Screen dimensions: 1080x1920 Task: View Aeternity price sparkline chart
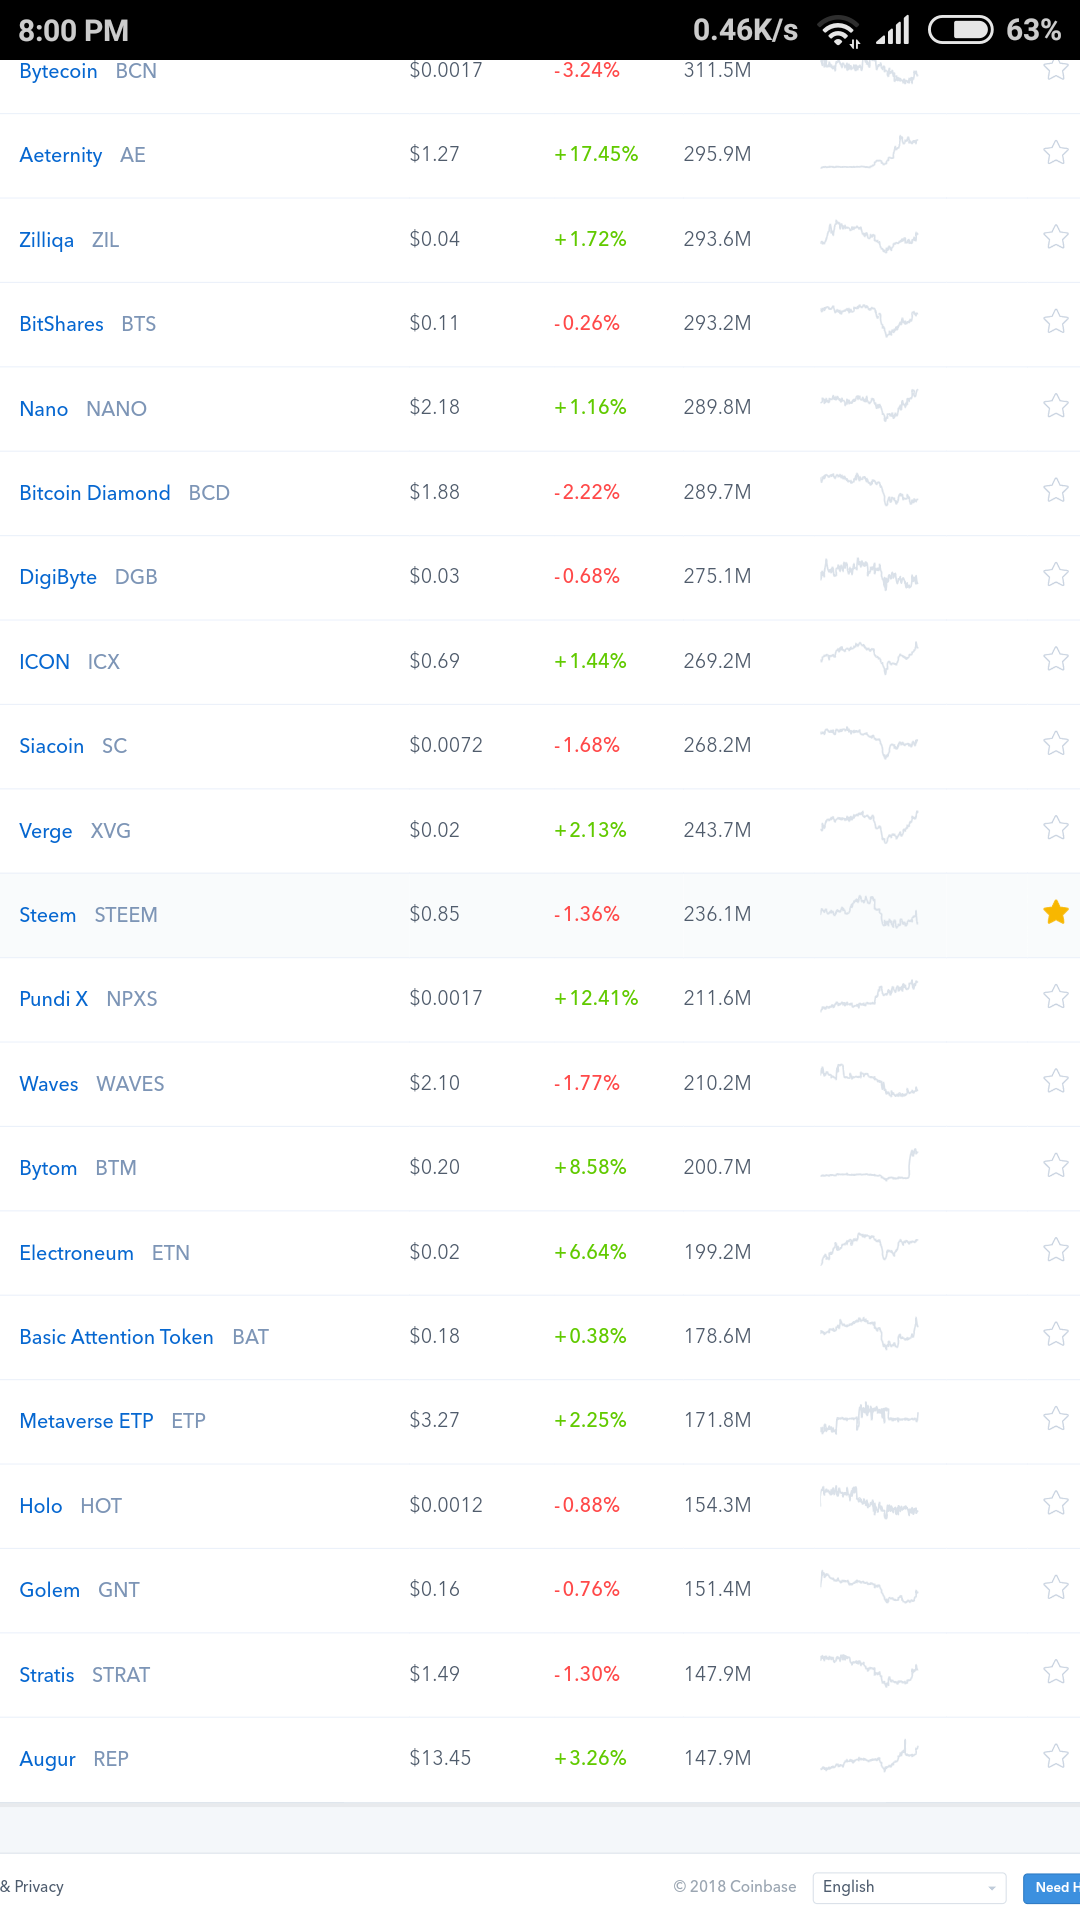click(x=869, y=153)
